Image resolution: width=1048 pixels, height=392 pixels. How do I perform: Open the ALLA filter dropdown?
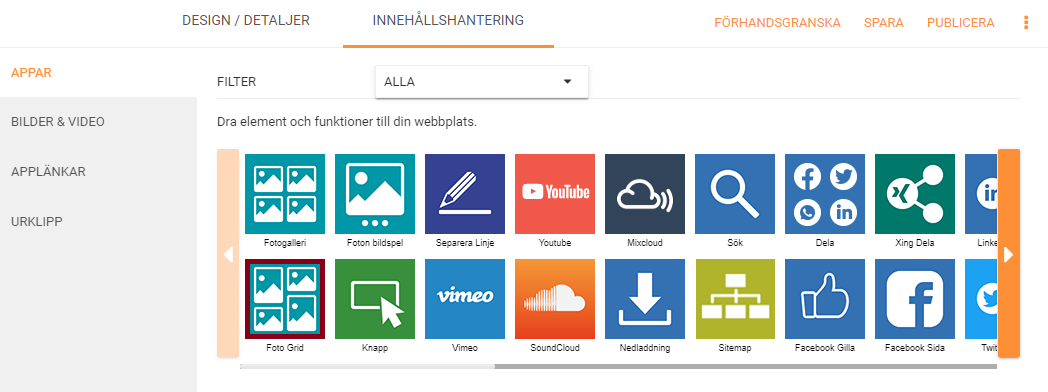482,81
